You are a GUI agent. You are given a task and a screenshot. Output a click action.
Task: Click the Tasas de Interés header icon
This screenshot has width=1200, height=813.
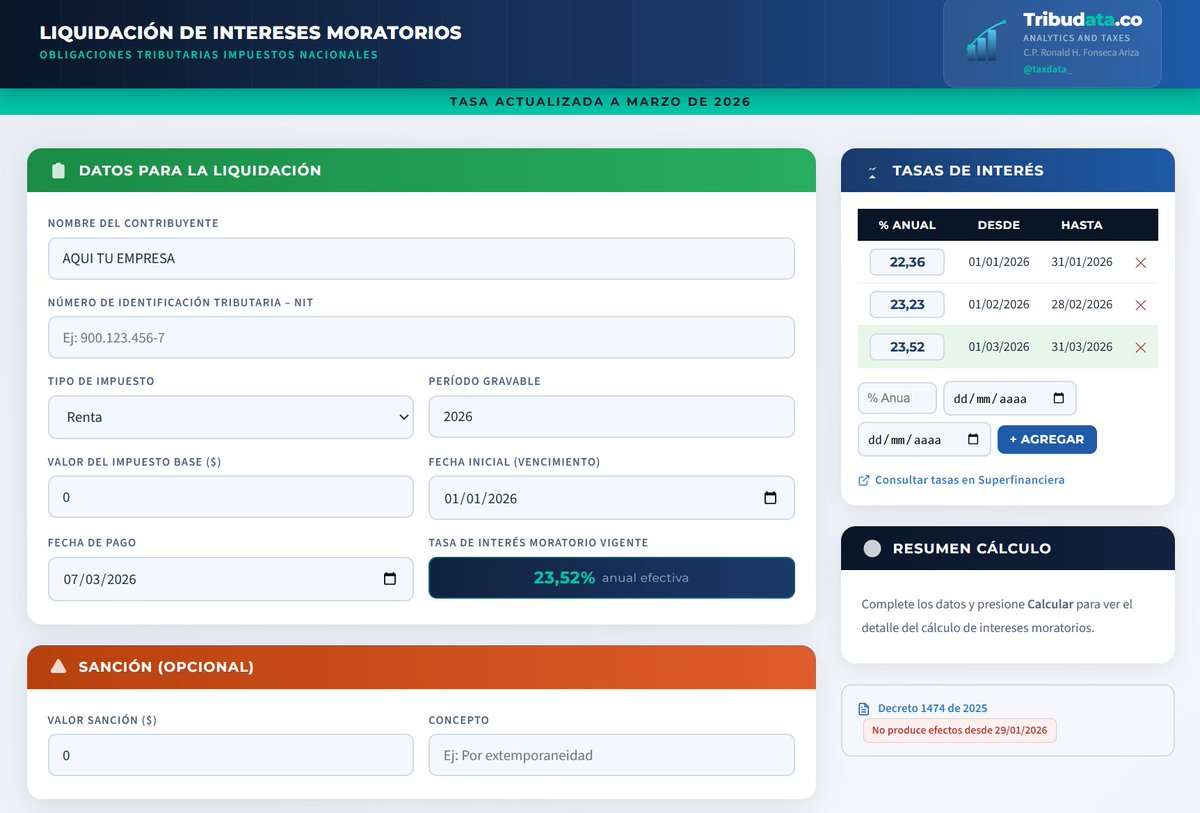pos(872,171)
